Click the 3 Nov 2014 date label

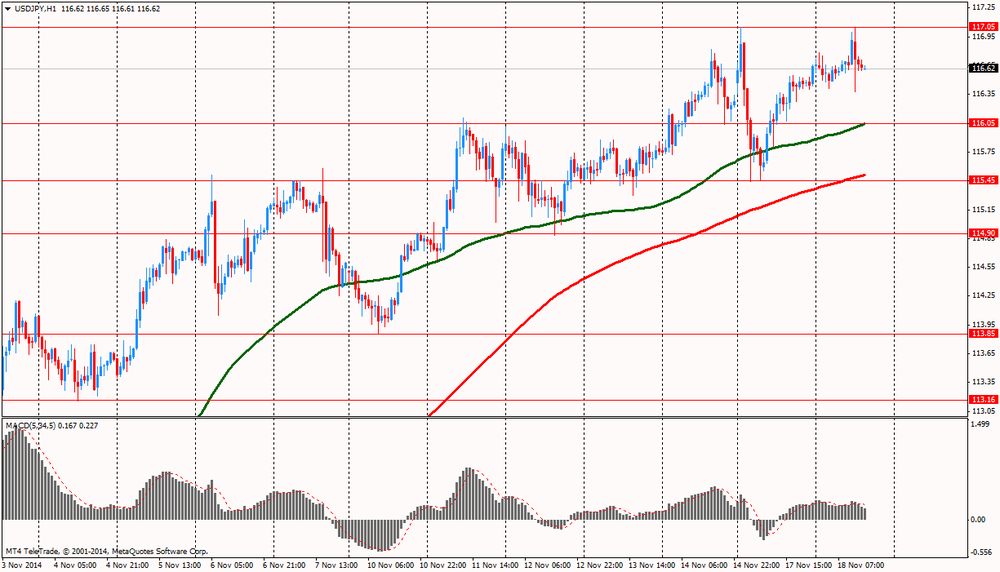coord(22,565)
